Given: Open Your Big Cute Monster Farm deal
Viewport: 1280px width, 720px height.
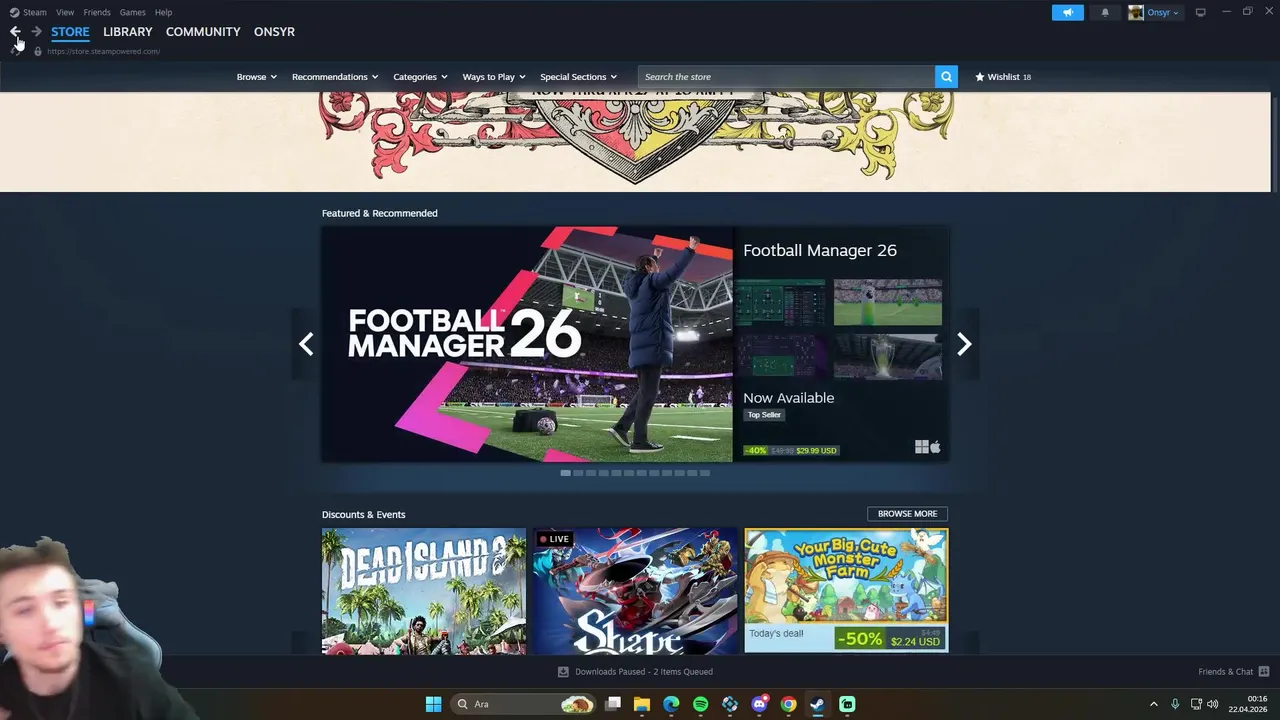Looking at the screenshot, I should (x=846, y=591).
